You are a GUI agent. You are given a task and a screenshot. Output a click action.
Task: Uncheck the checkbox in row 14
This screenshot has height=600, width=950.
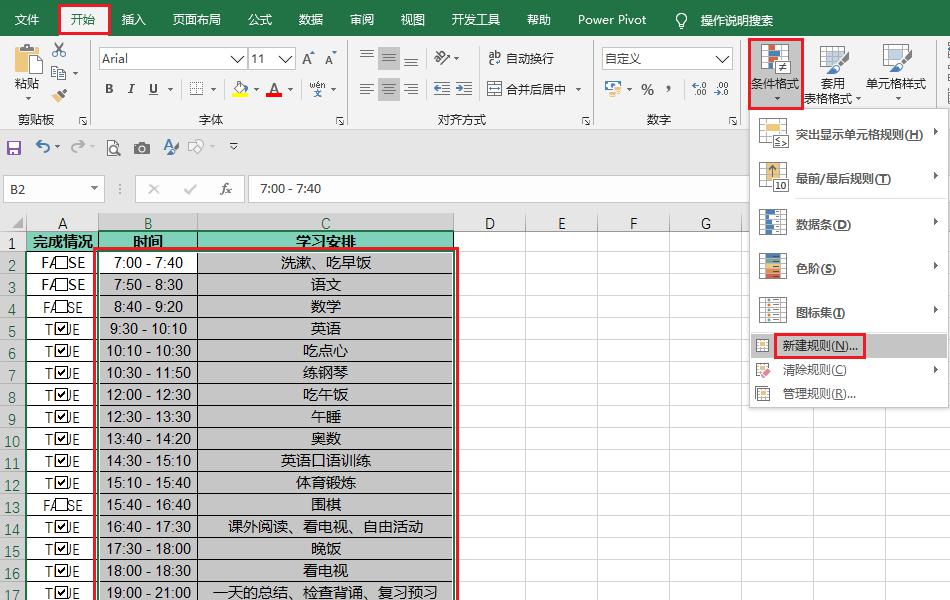pos(62,526)
